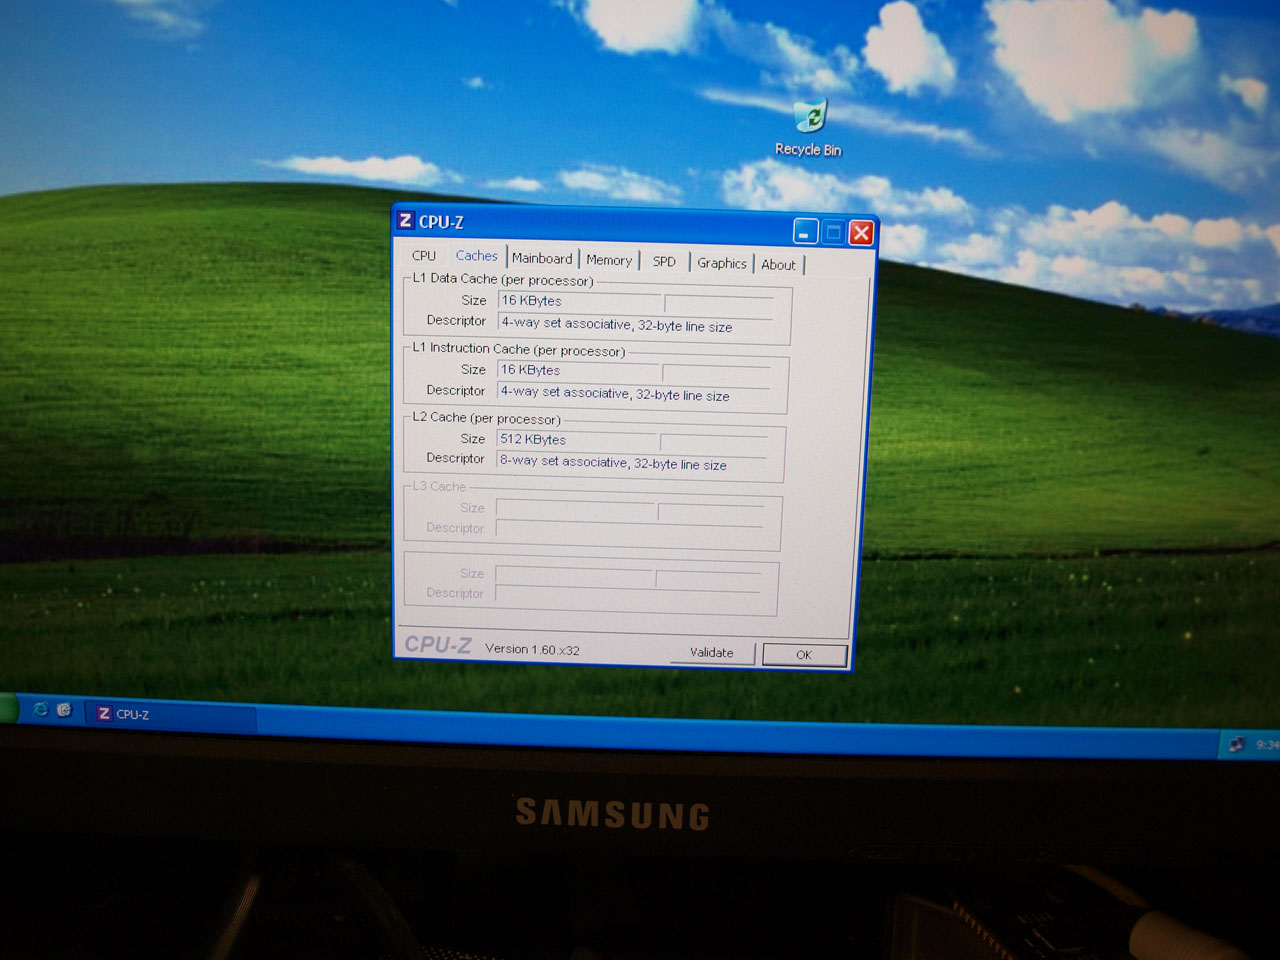
Task: Click the 'L1 Data Cache (per processor)' label
Action: coord(503,280)
